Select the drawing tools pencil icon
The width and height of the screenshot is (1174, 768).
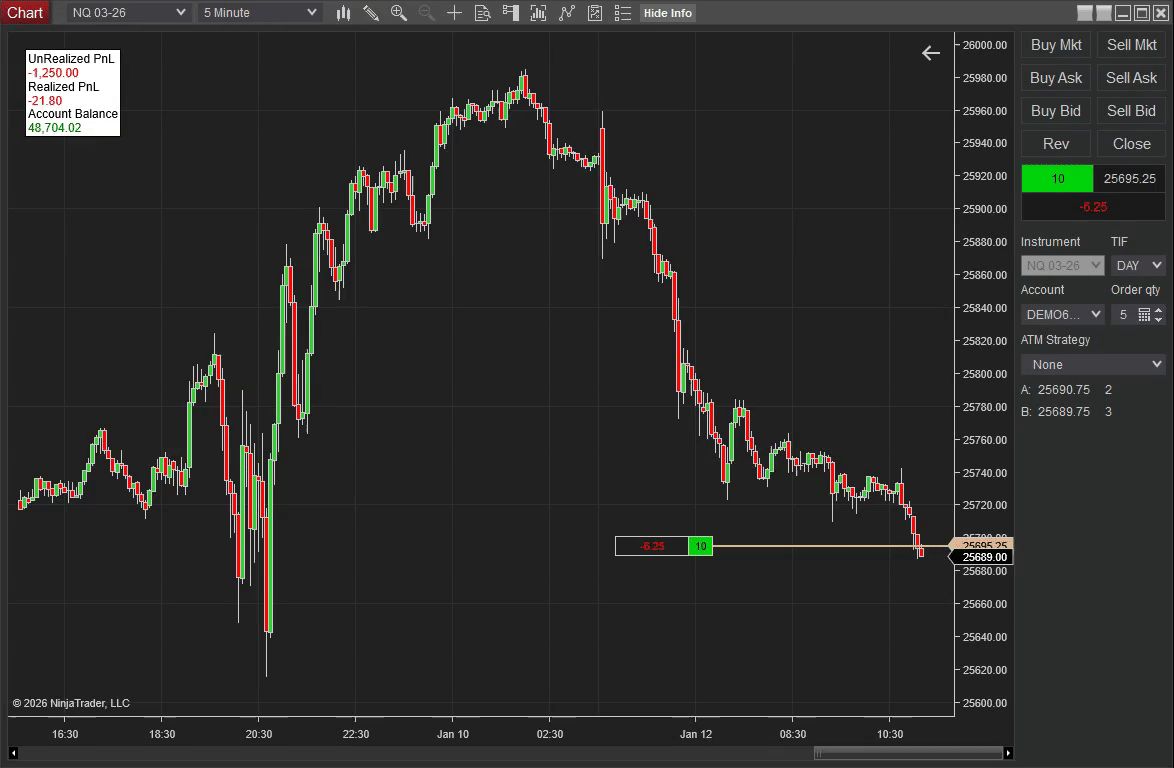click(x=371, y=13)
